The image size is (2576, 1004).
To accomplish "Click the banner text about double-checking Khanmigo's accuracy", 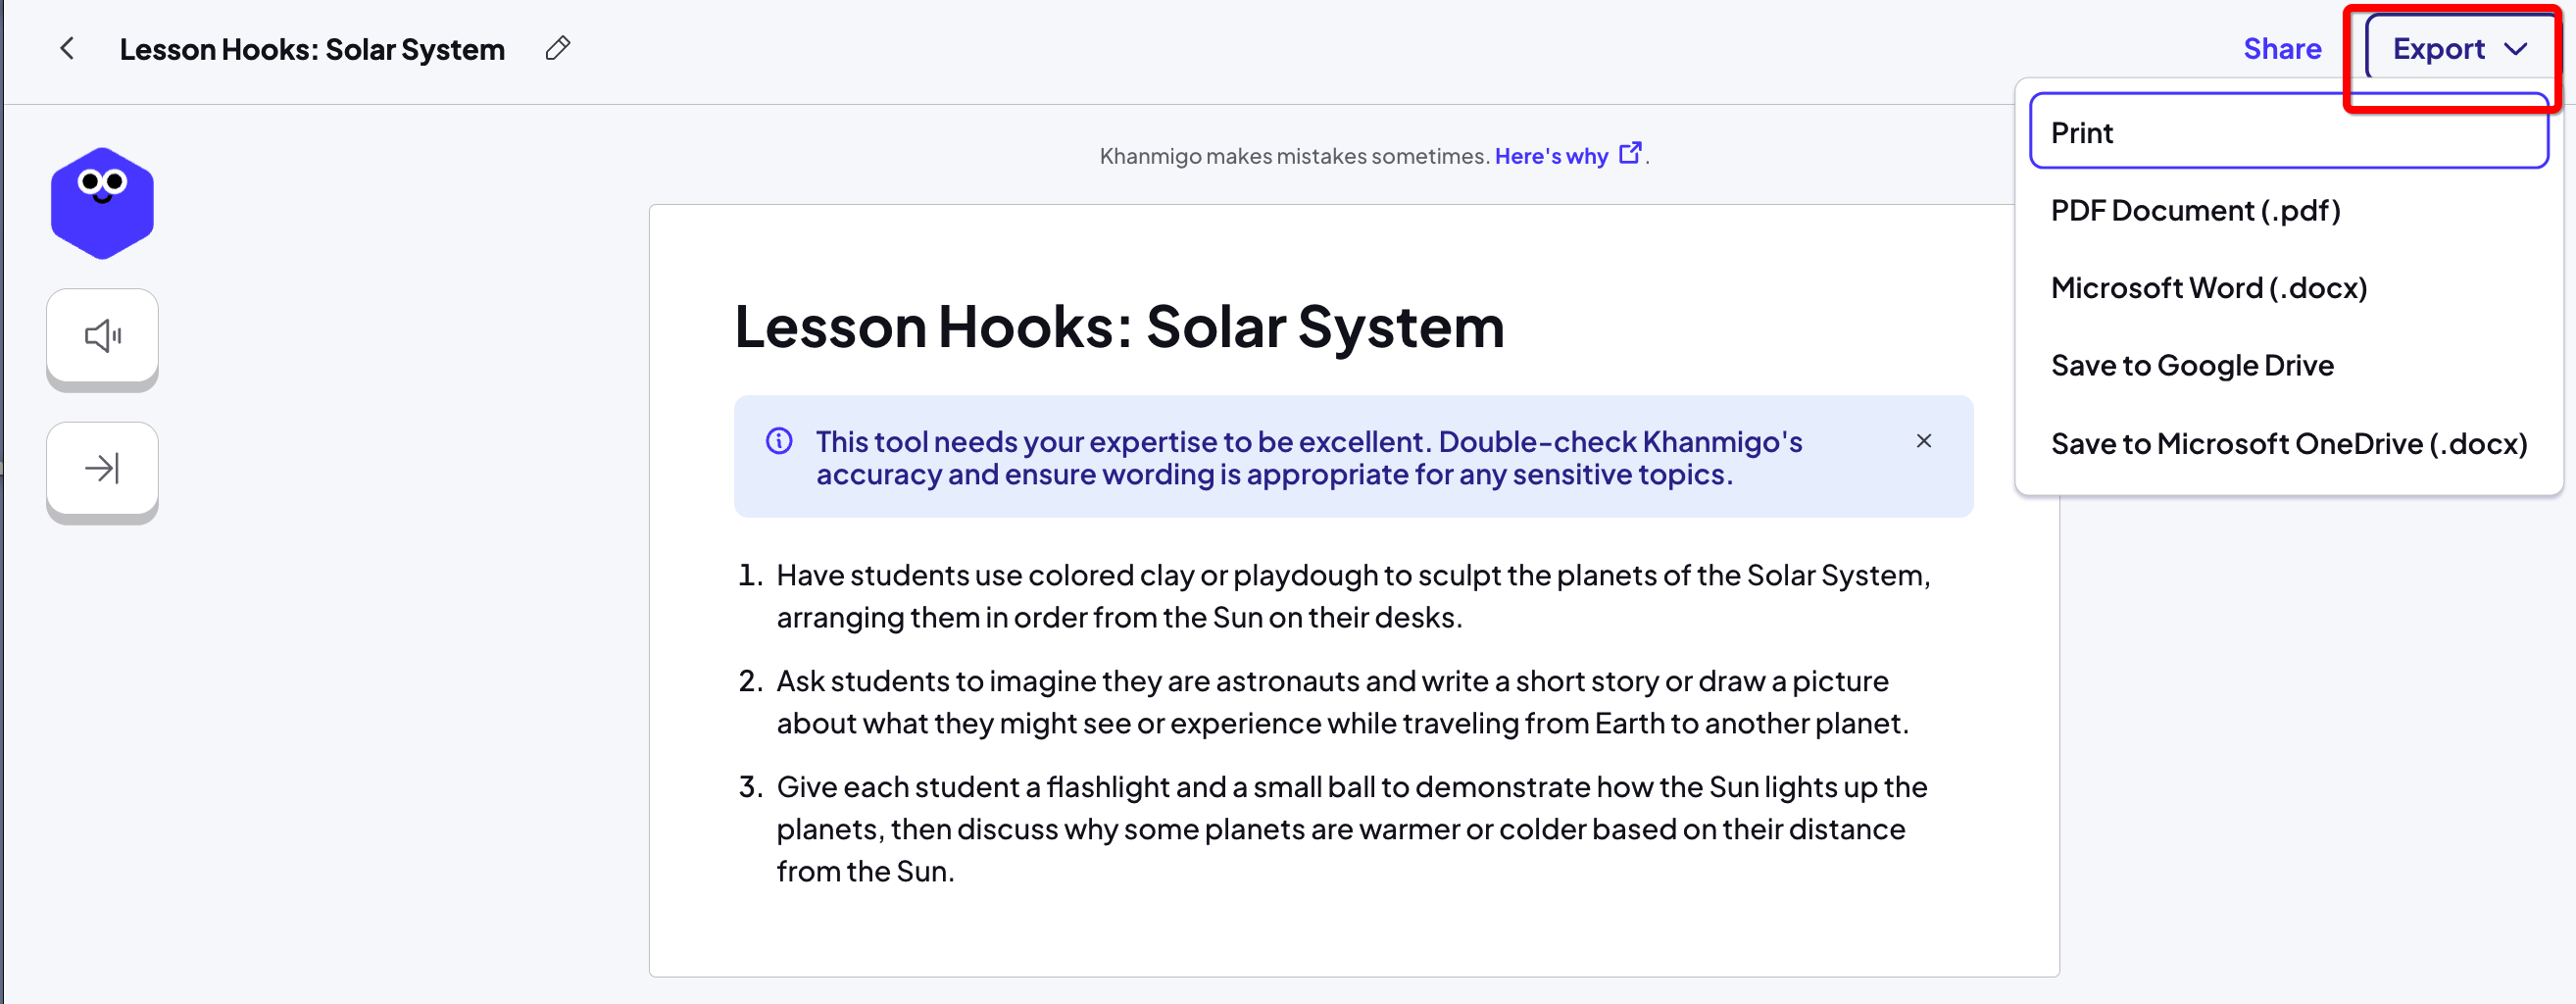I will tap(1309, 457).
